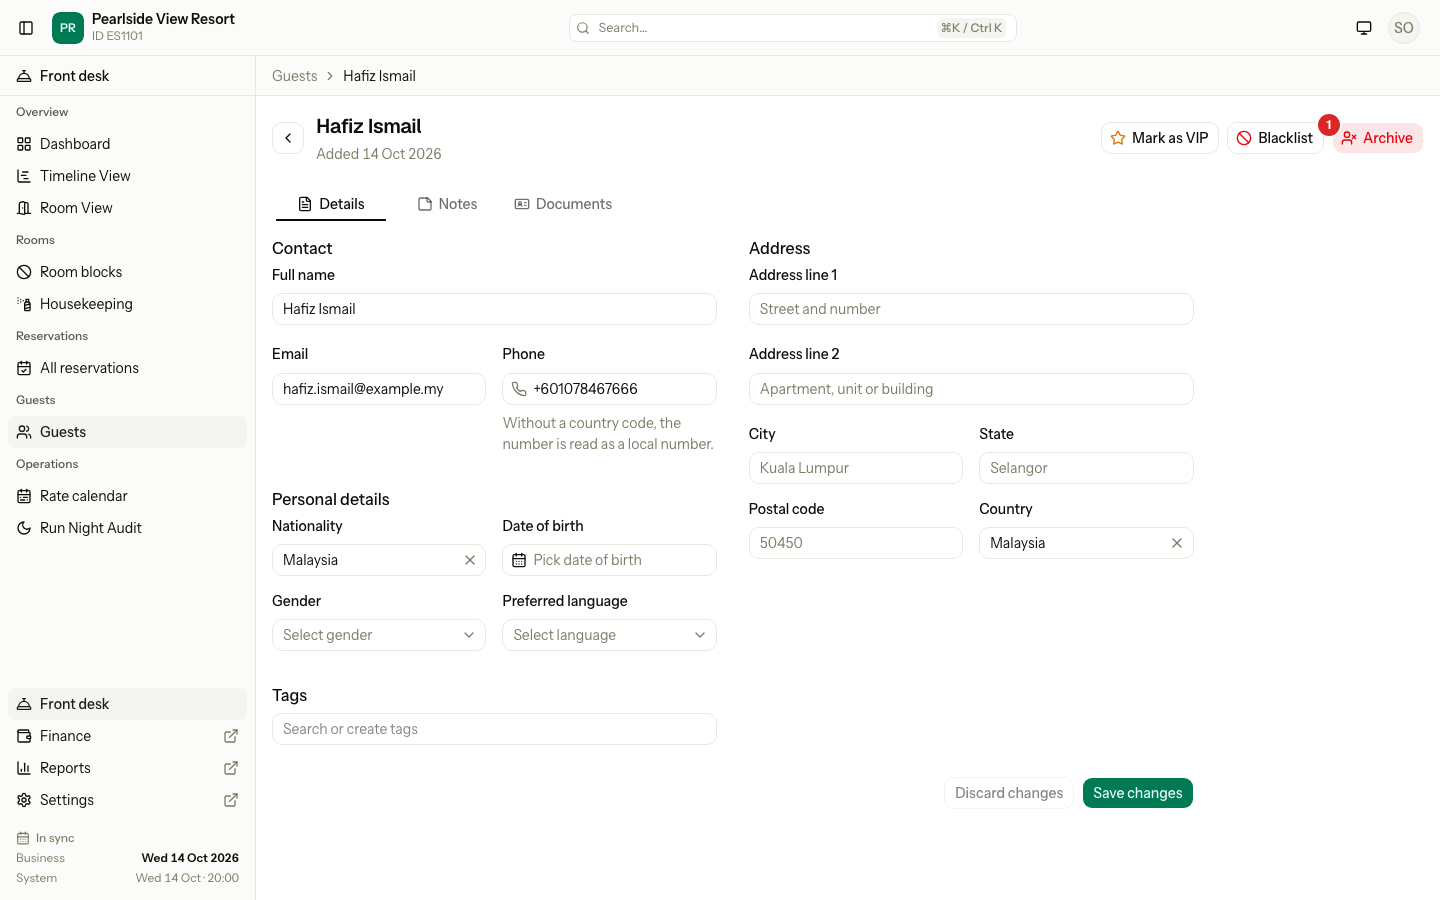Open the Date of birth calendar picker
Image resolution: width=1440 pixels, height=900 pixels.
[609, 560]
